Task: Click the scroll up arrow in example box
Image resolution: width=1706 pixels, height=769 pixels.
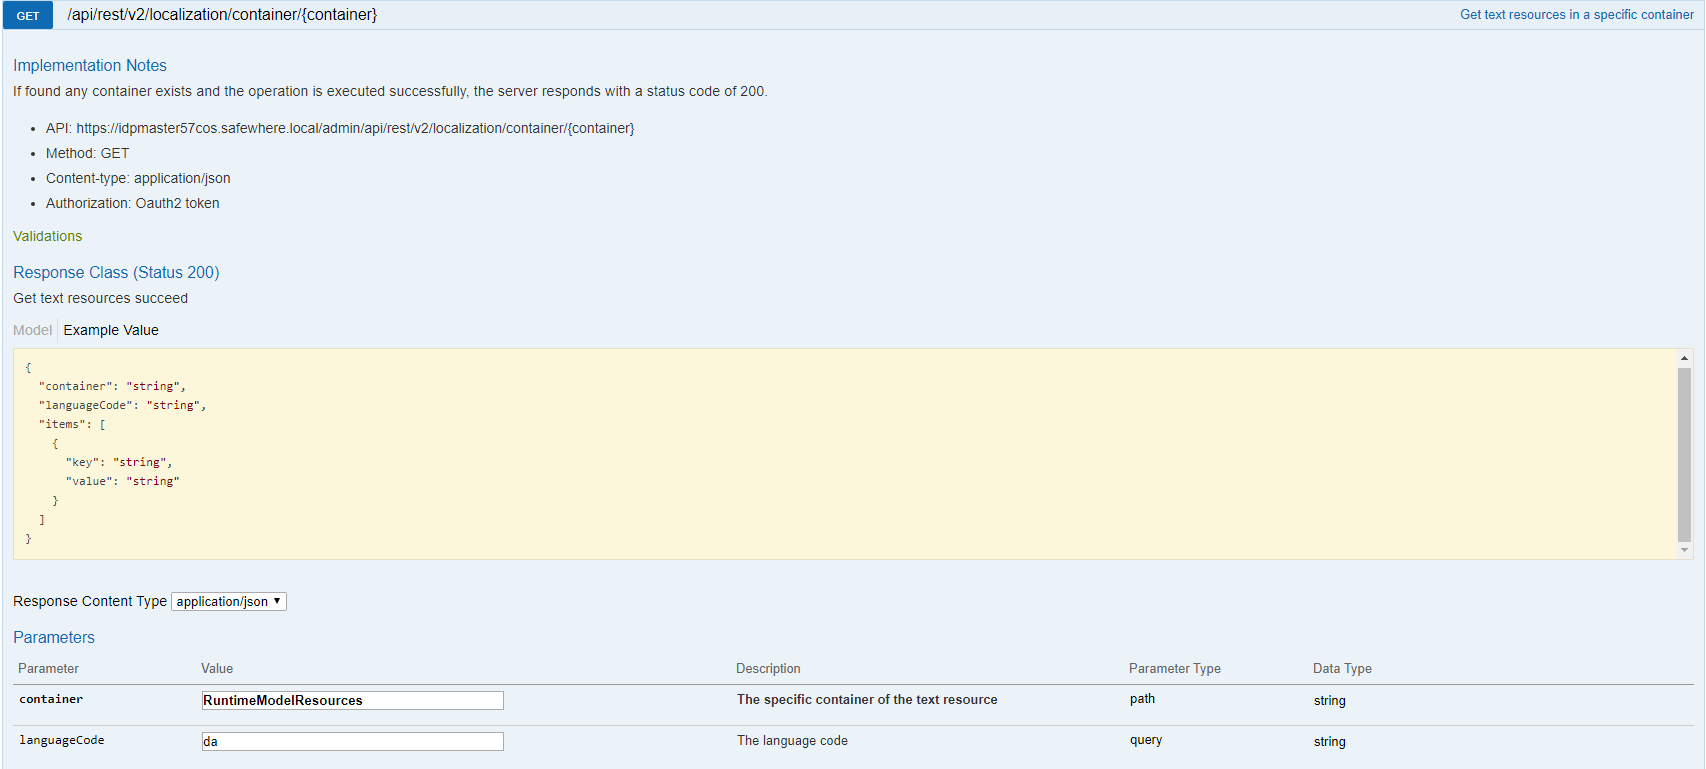Action: 1684,358
